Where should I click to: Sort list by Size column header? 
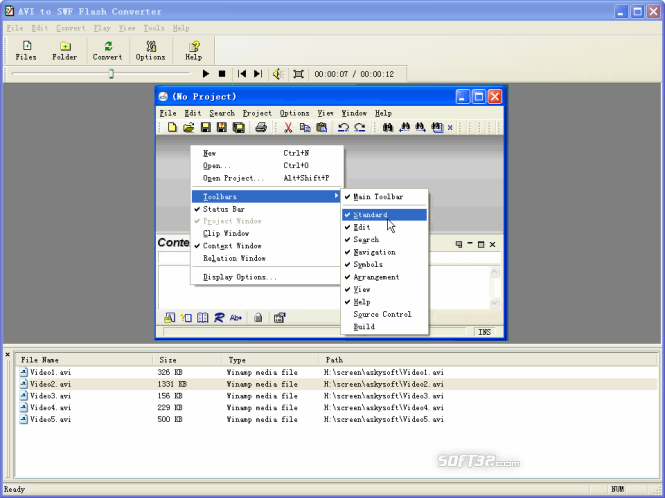tap(187, 360)
